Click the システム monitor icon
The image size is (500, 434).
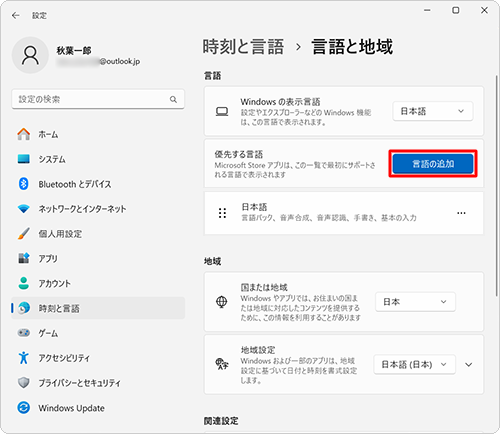(24, 159)
